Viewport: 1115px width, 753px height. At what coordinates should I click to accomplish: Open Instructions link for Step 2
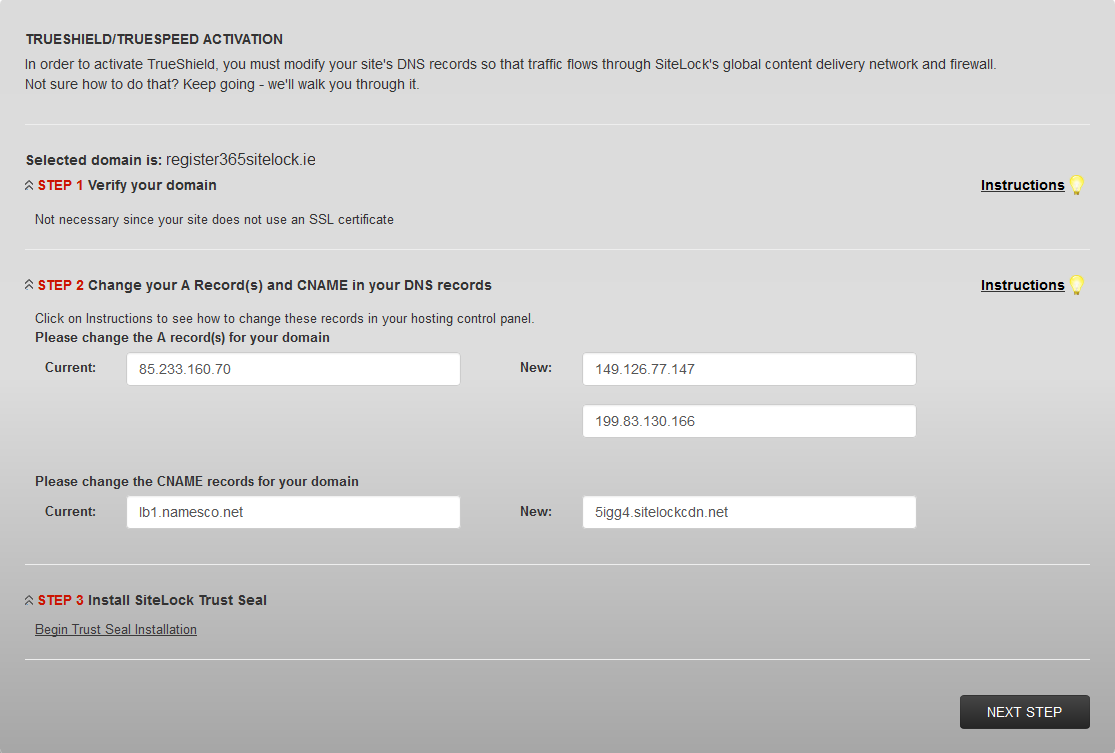click(x=1023, y=285)
